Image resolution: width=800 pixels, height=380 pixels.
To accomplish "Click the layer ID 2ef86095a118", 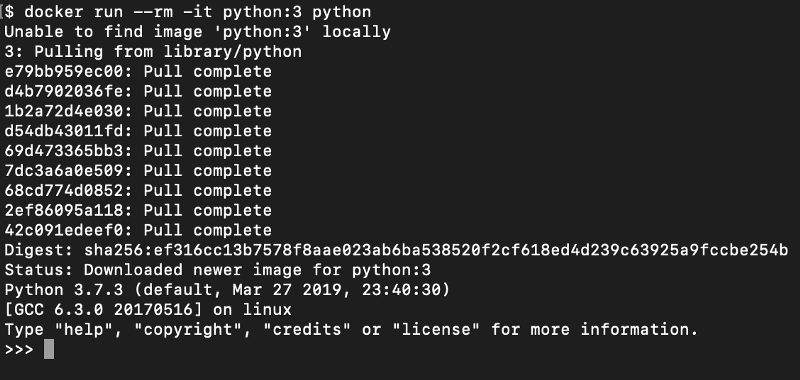I will [64, 211].
